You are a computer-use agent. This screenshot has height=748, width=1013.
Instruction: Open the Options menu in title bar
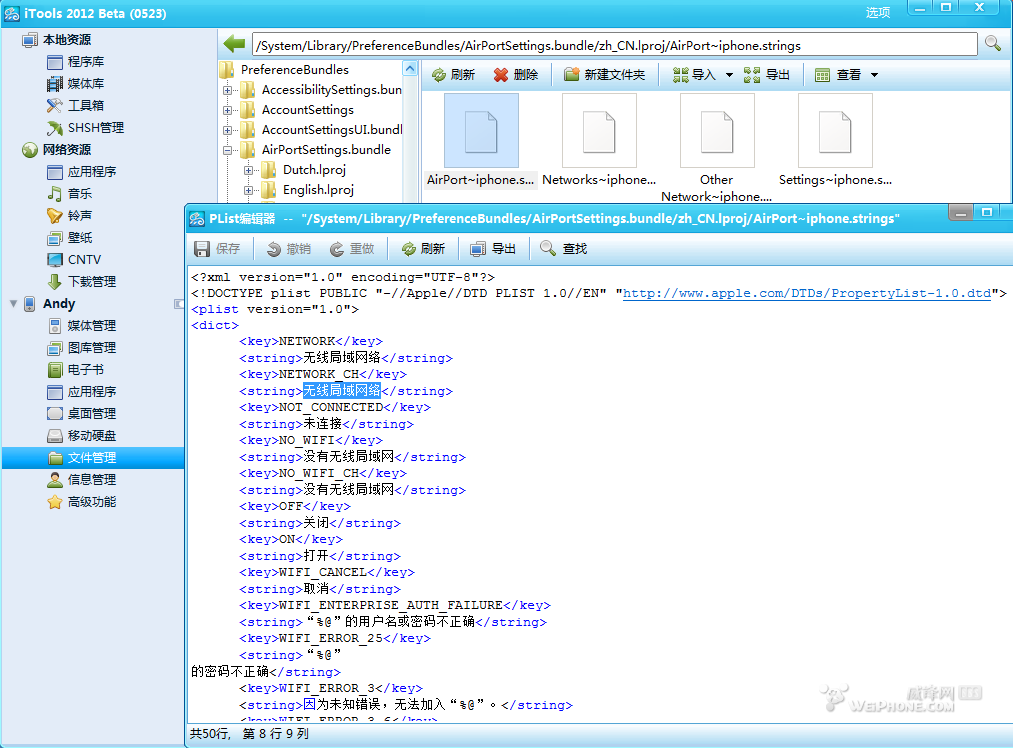coord(877,13)
